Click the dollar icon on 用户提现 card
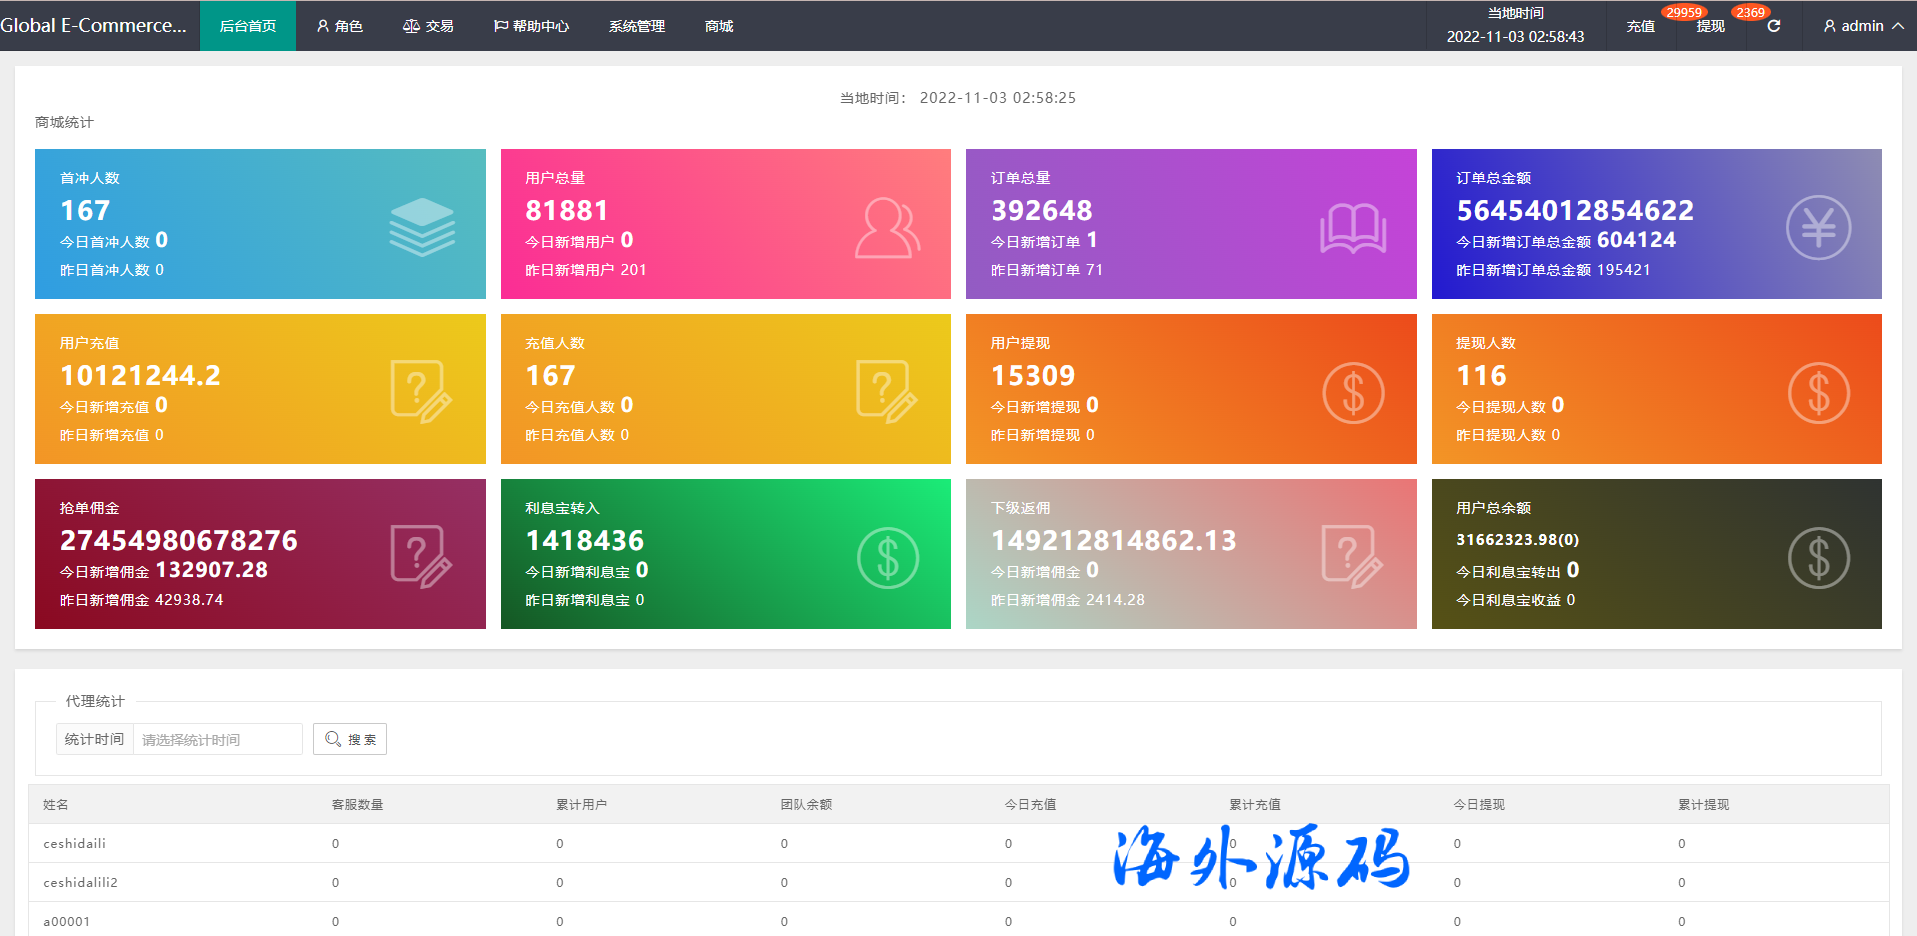Viewport: 1917px width, 936px height. (1352, 393)
